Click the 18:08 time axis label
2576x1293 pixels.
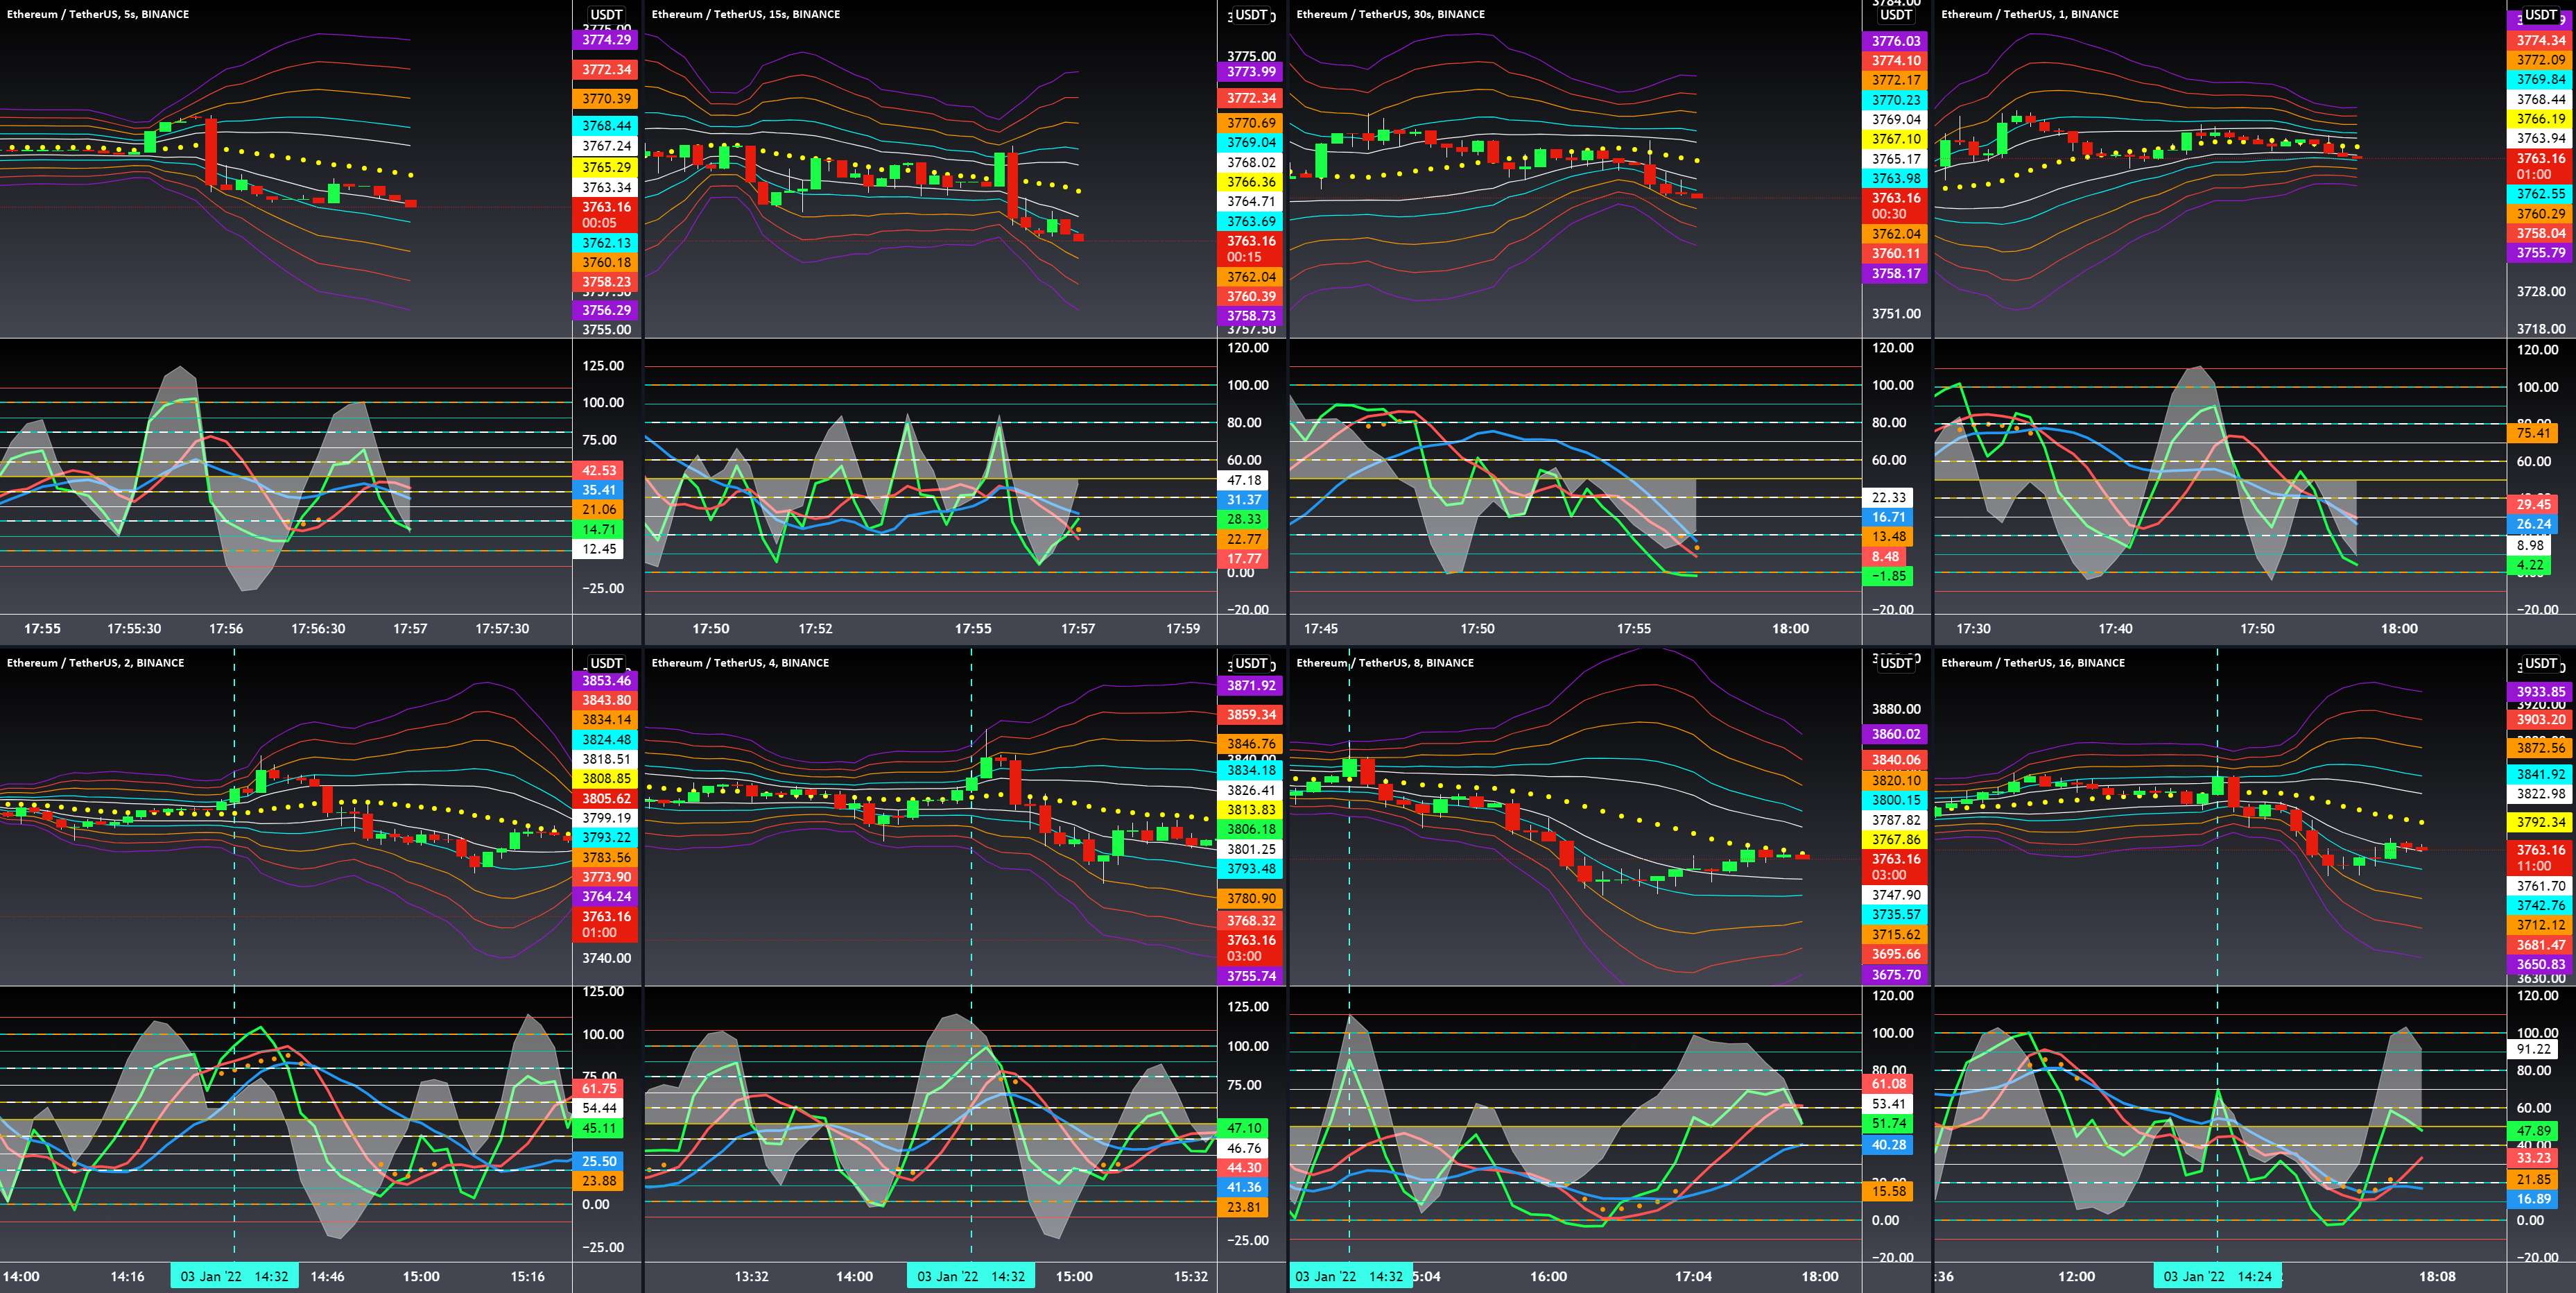point(2437,1276)
